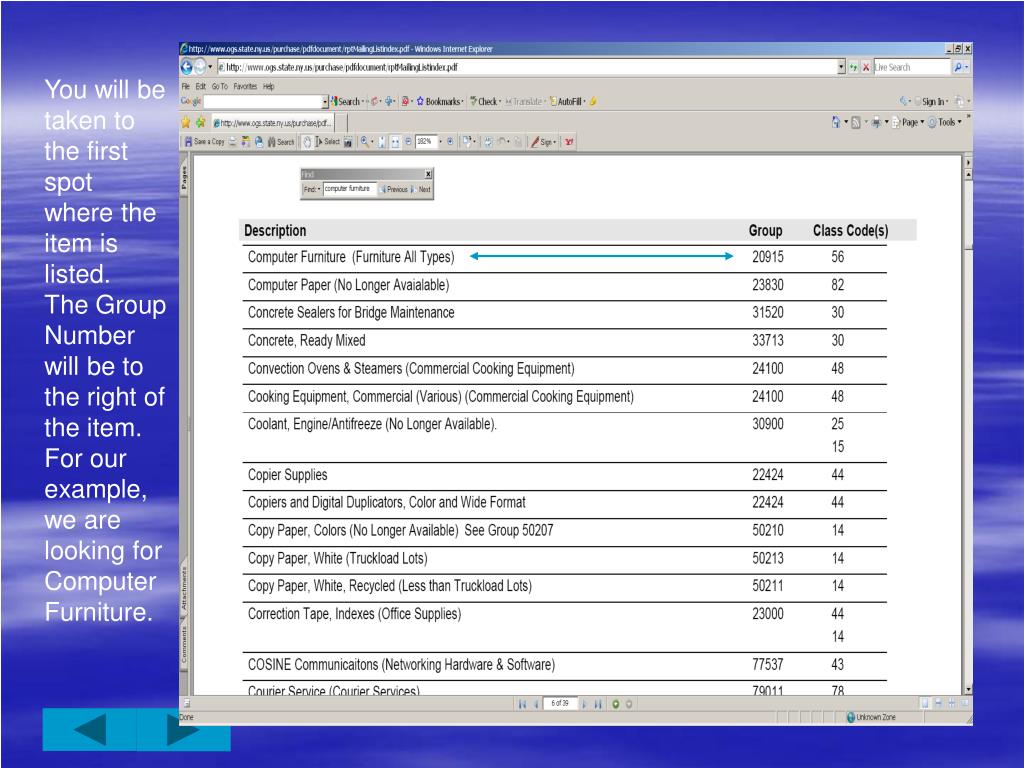The height and width of the screenshot is (768, 1024).
Task: Open the Favorites menu
Action: [245, 86]
